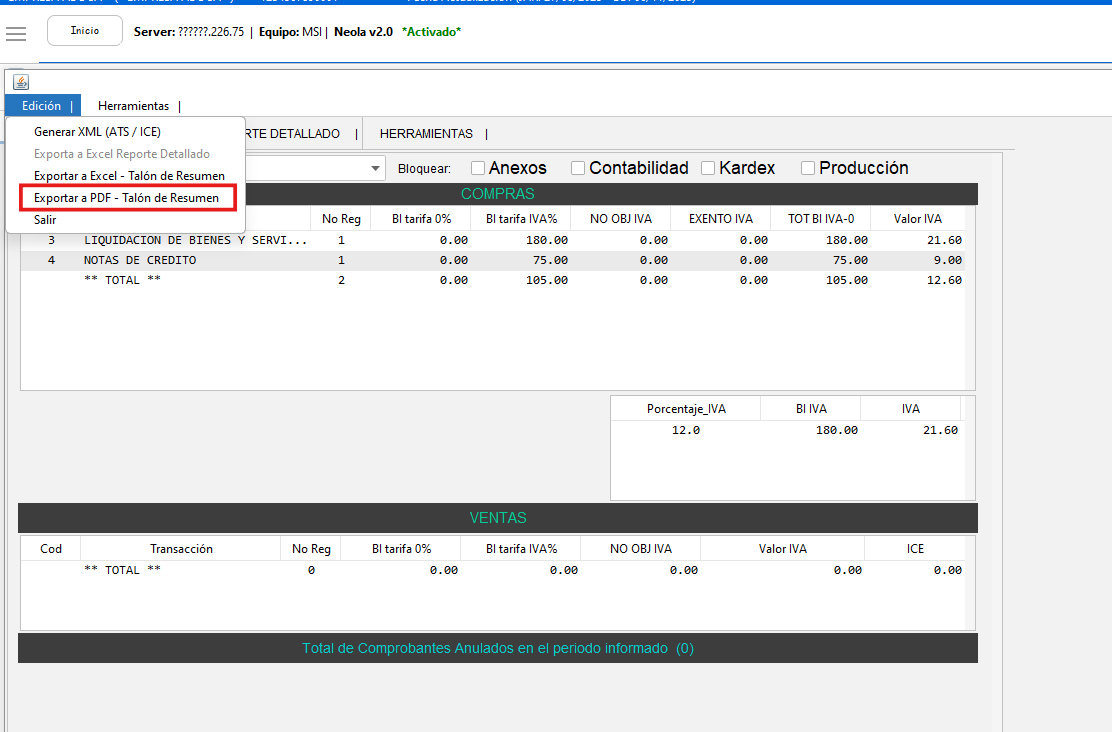
Task: Tick the Producción checkbox
Action: tap(808, 168)
